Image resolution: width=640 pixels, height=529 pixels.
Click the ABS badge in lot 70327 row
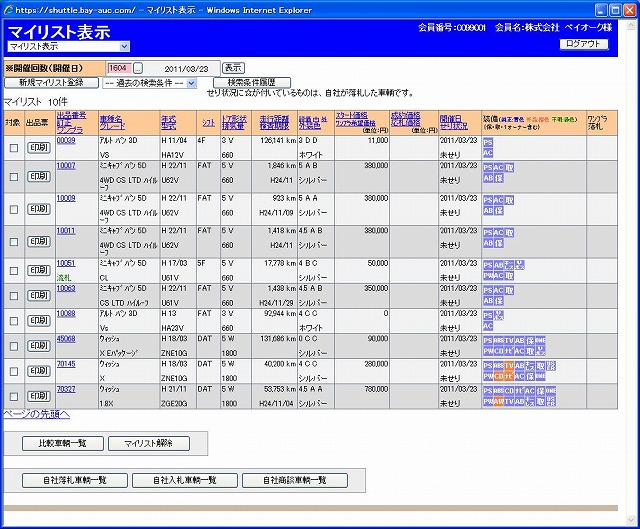[x=498, y=391]
